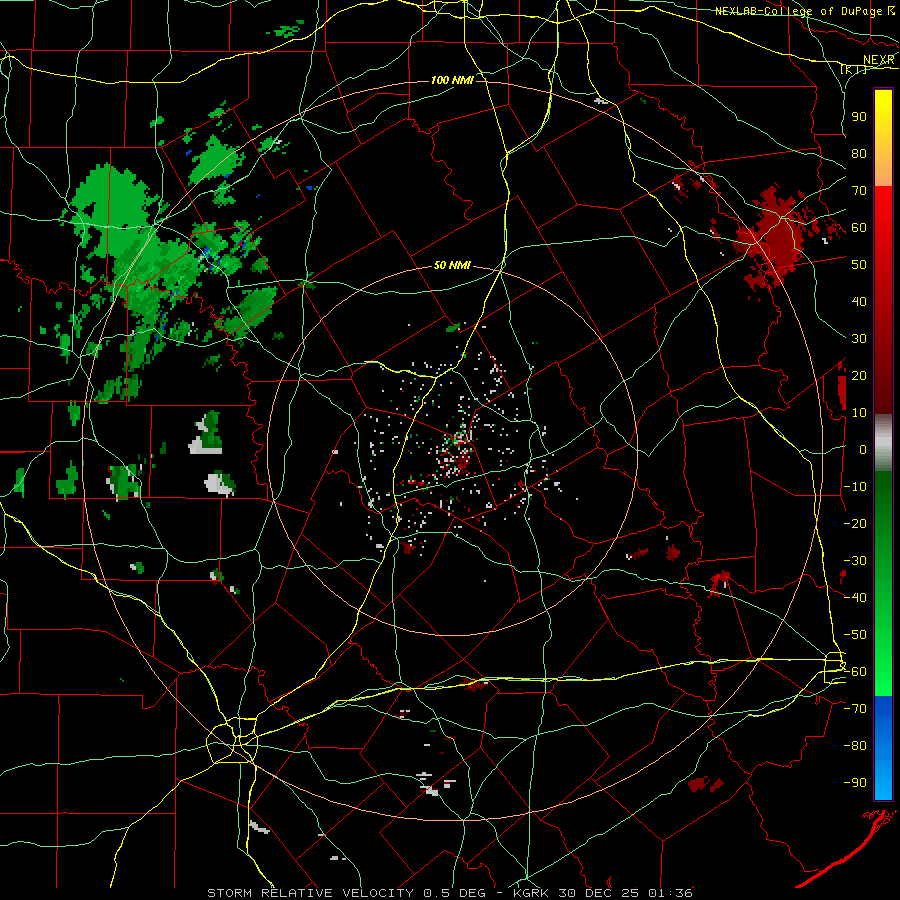Screen dimensions: 900x900
Task: Click the positive 70 velocity scale label
Action: point(859,191)
